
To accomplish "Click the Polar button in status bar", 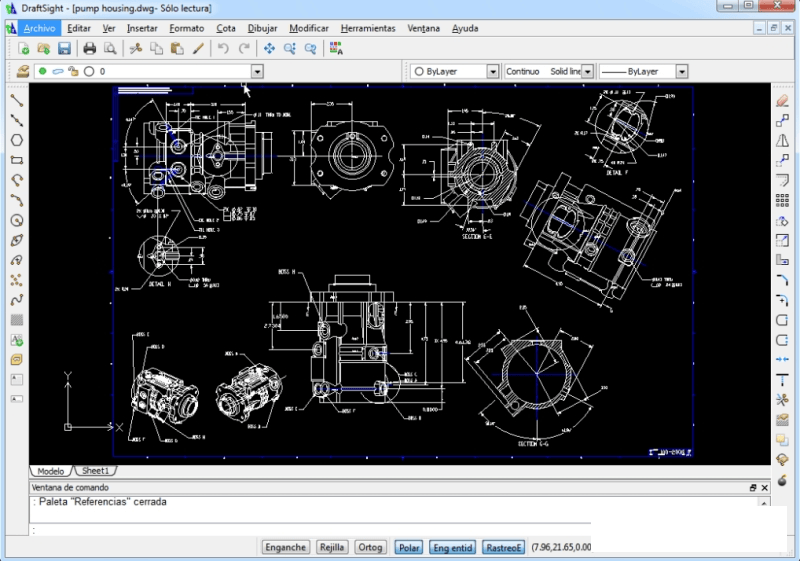I will 408,547.
